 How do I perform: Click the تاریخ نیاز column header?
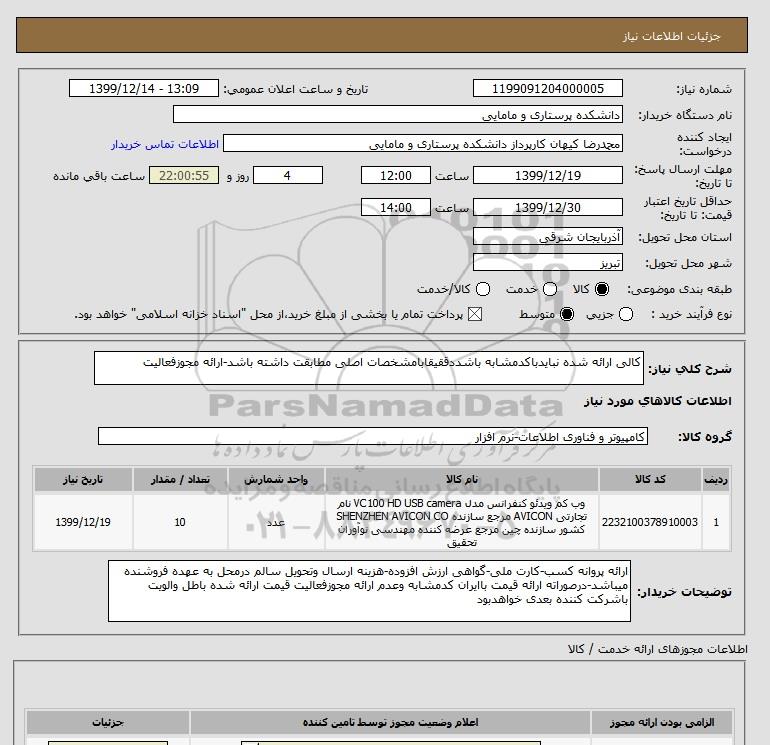pyautogui.click(x=83, y=479)
